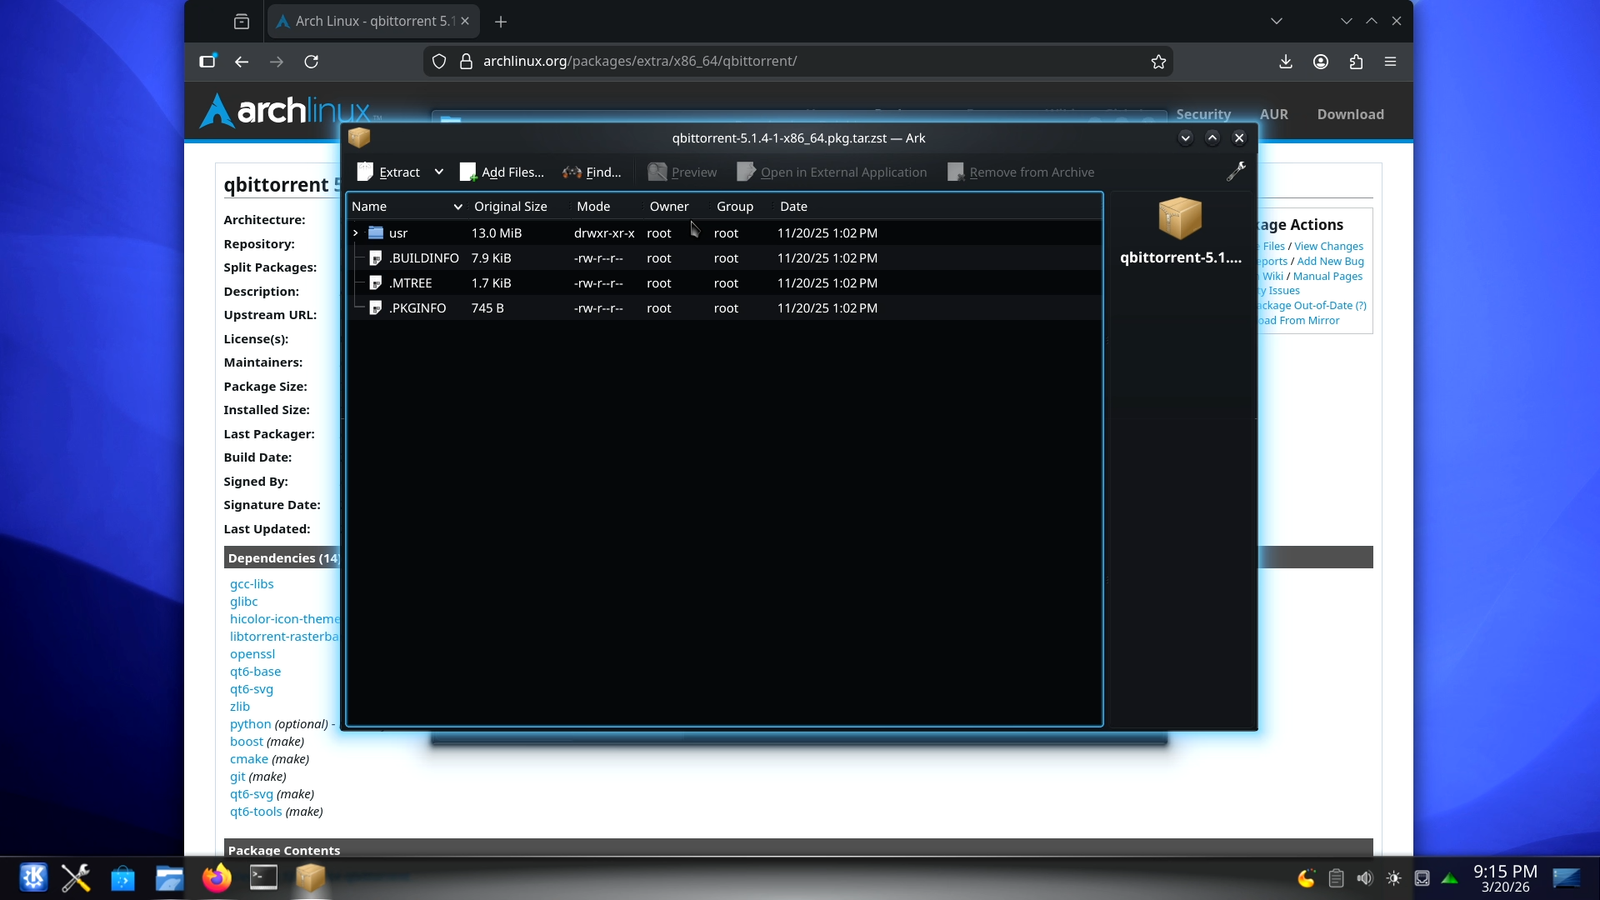Click the site lock icon
1600x900 pixels.
click(466, 61)
